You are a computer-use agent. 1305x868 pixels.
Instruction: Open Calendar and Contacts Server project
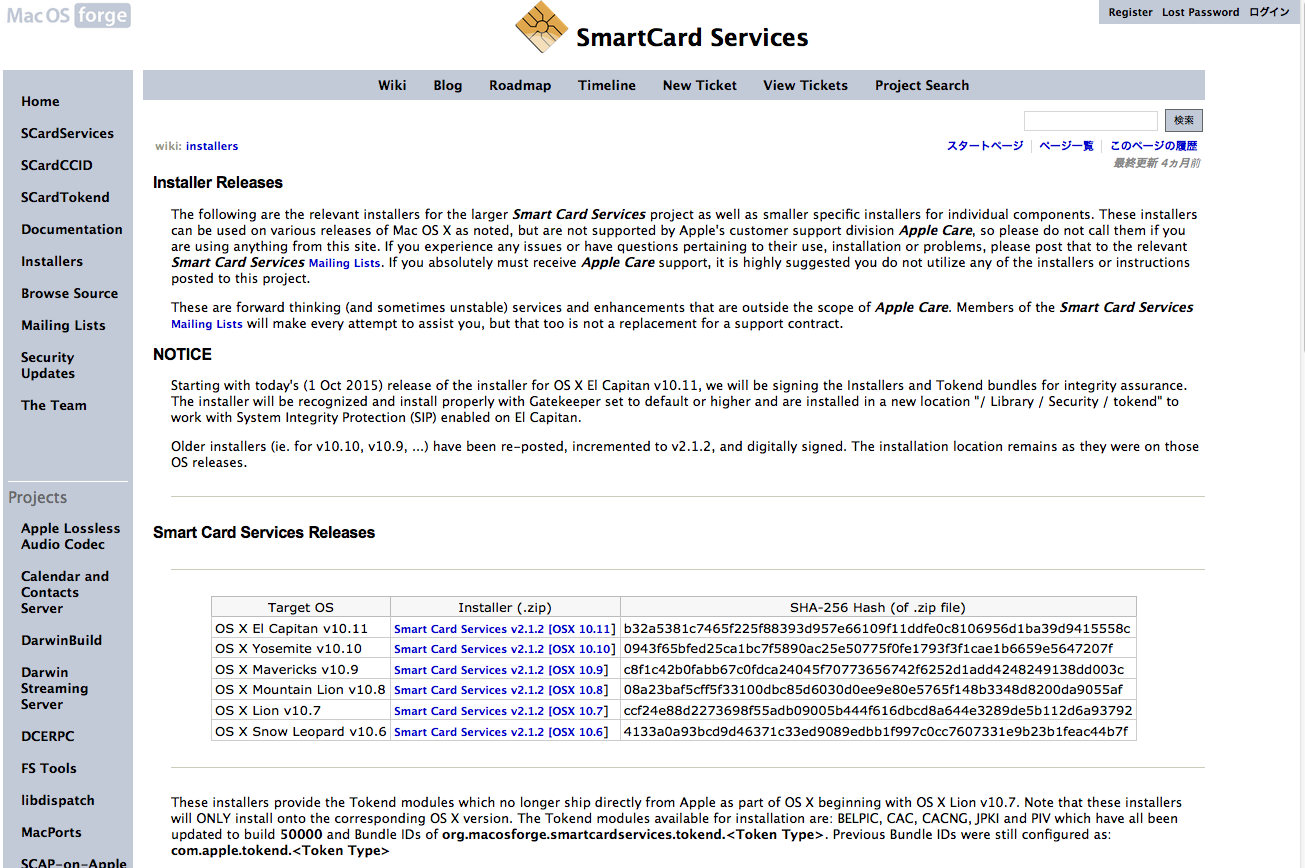[x=65, y=592]
